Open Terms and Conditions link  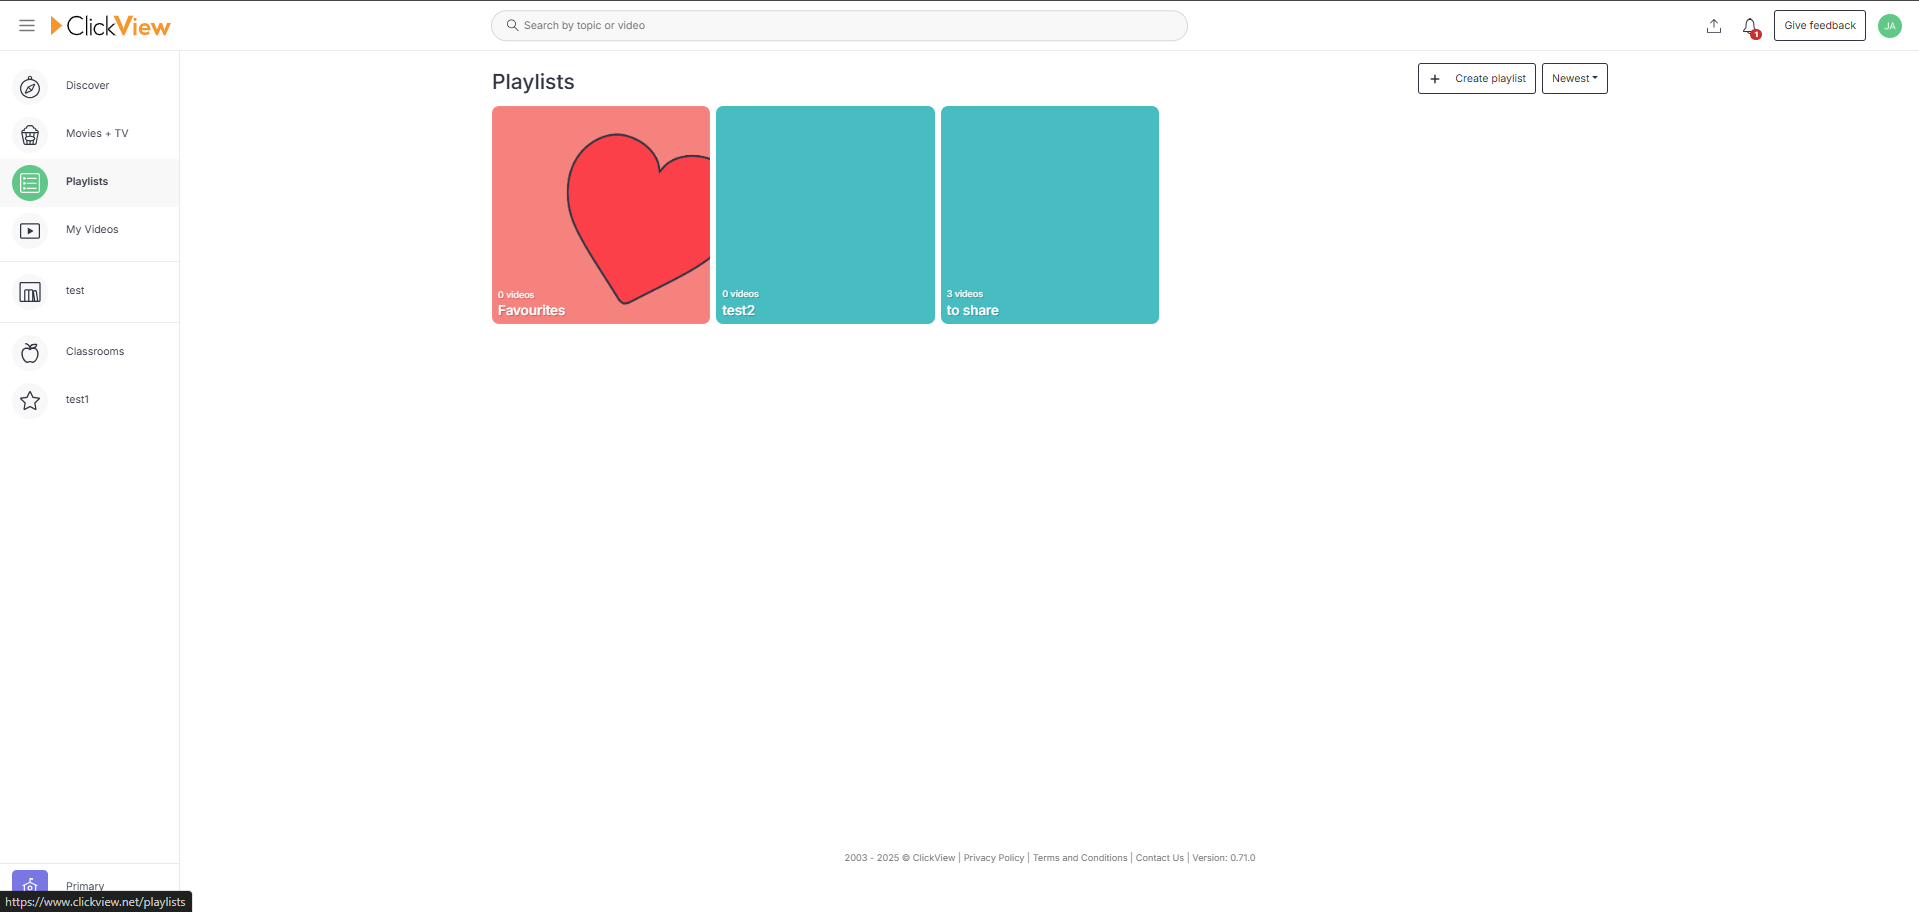[1080, 858]
